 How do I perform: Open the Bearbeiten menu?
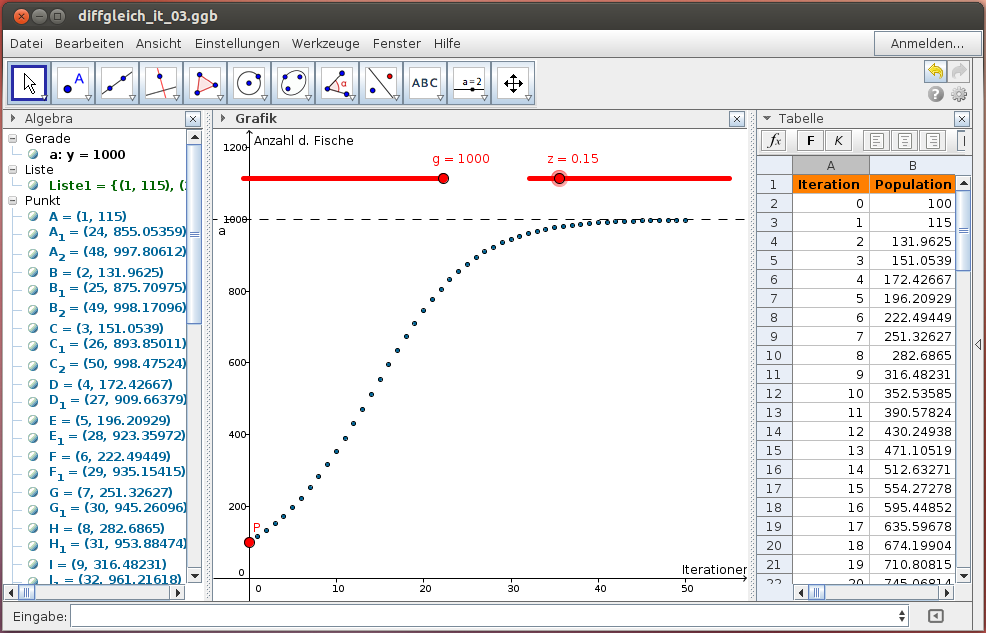89,43
